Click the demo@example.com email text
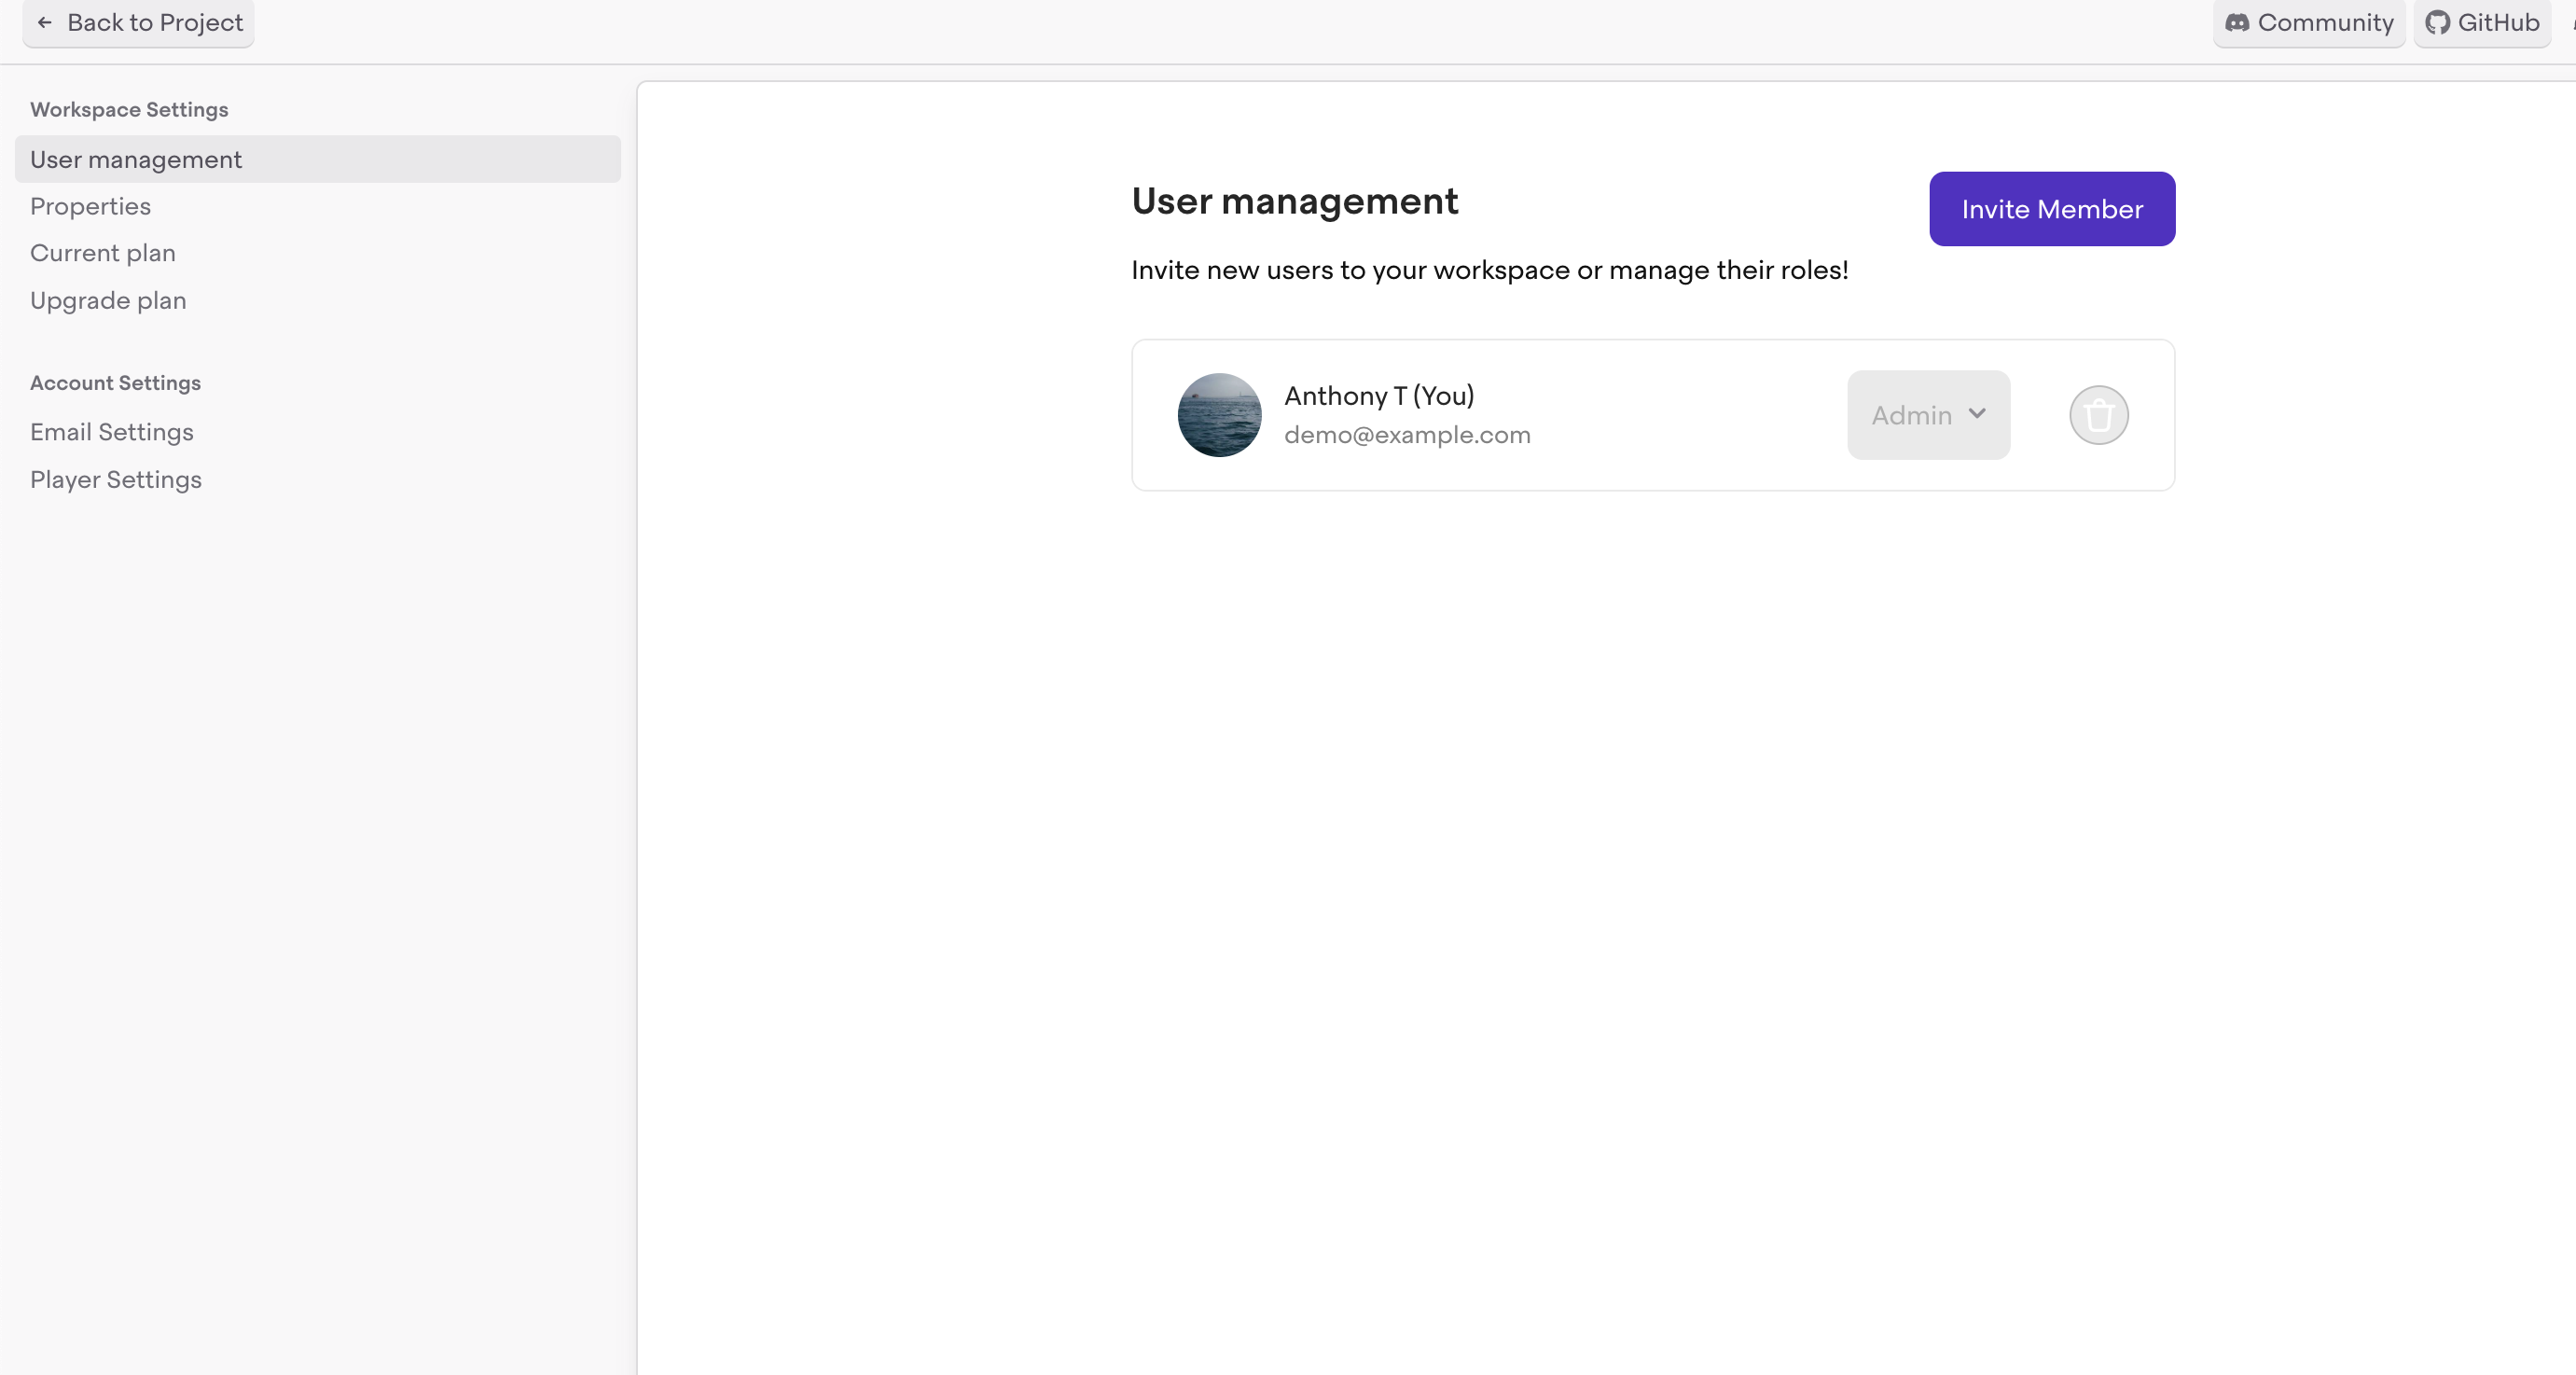The image size is (2576, 1375). point(1407,435)
